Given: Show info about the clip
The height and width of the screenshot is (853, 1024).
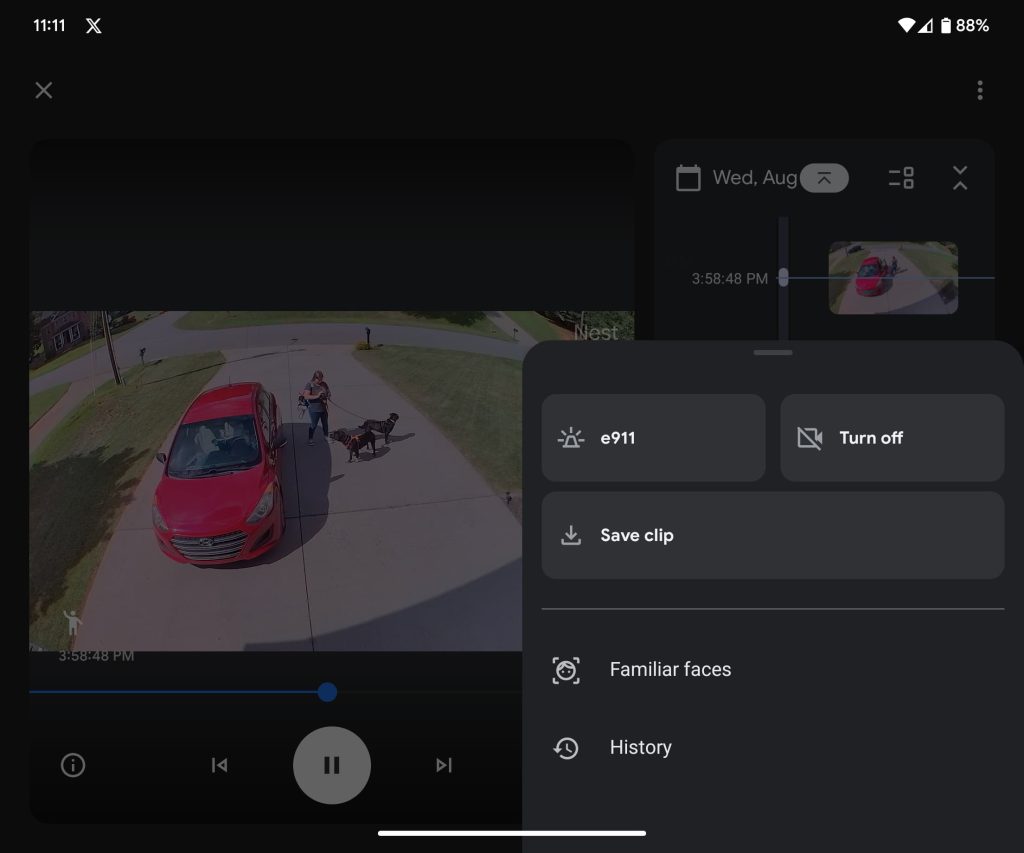Looking at the screenshot, I should tap(73, 765).
